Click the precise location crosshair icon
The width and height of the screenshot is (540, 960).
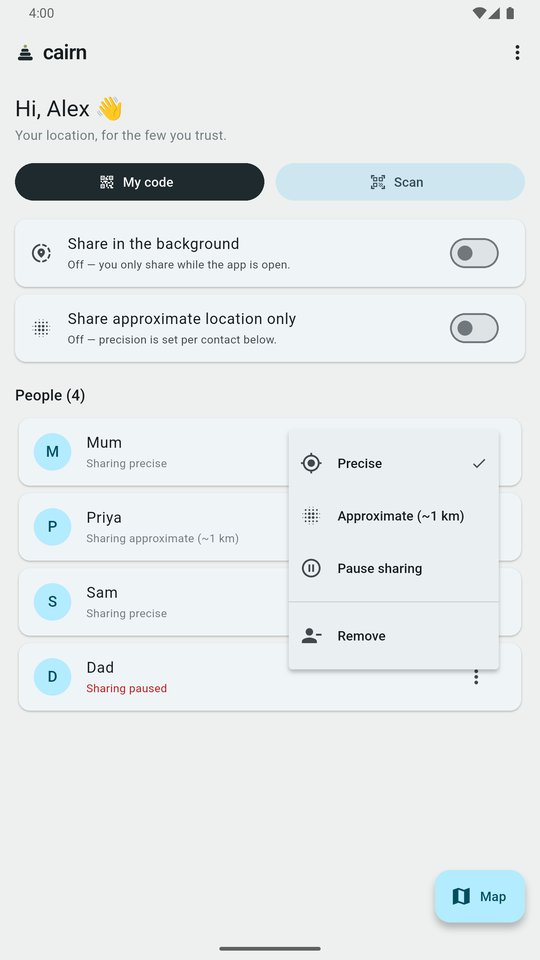coord(311,463)
